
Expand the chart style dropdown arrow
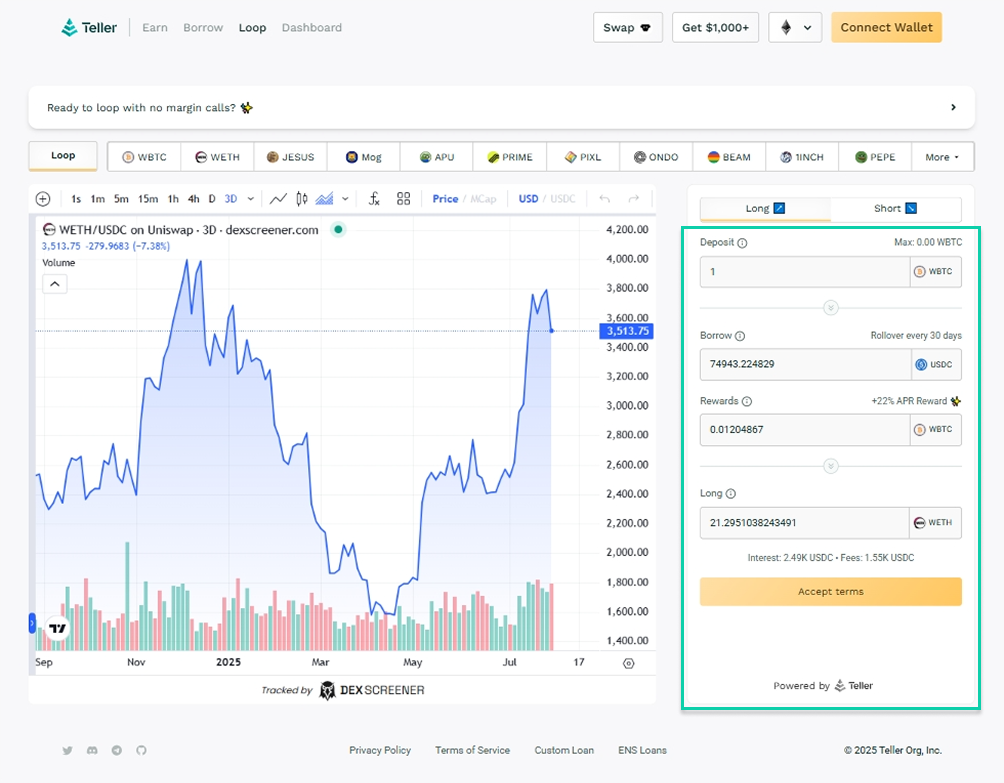tap(345, 199)
